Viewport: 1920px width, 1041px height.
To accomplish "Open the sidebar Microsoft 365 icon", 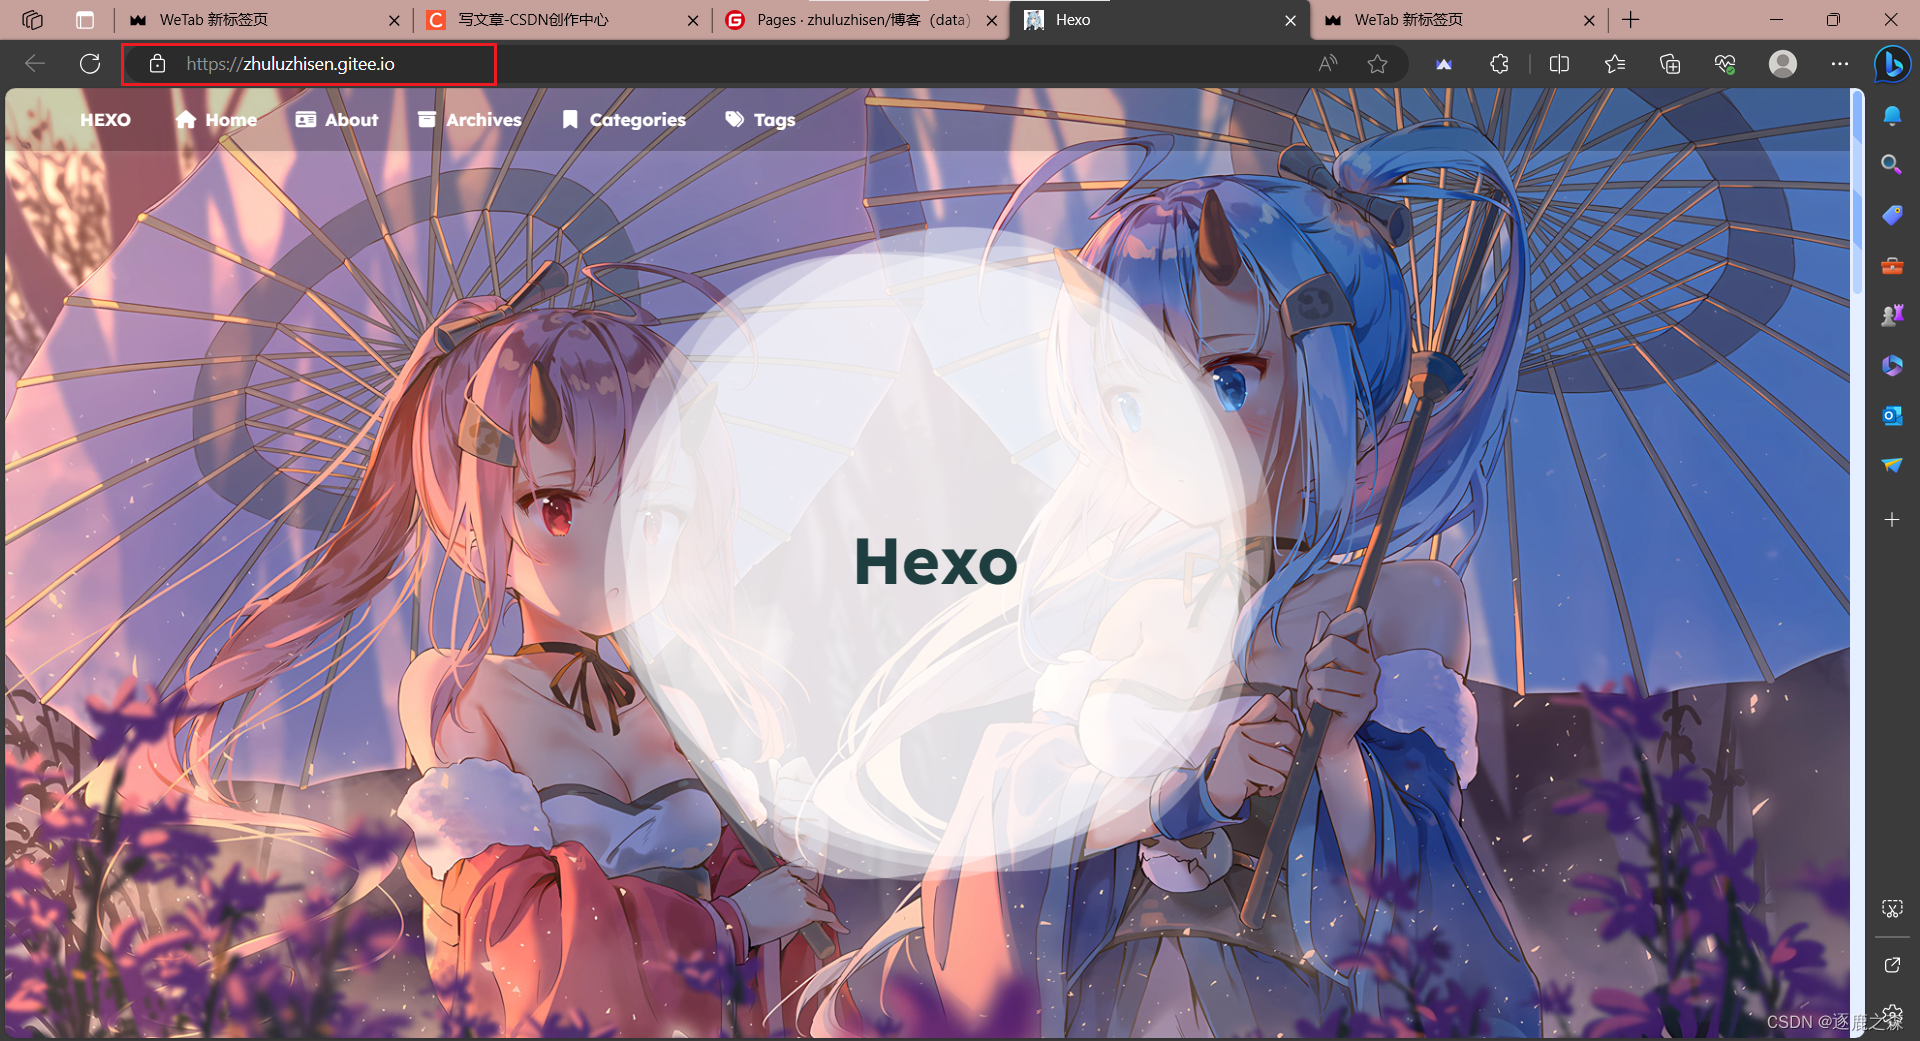I will pyautogui.click(x=1892, y=366).
